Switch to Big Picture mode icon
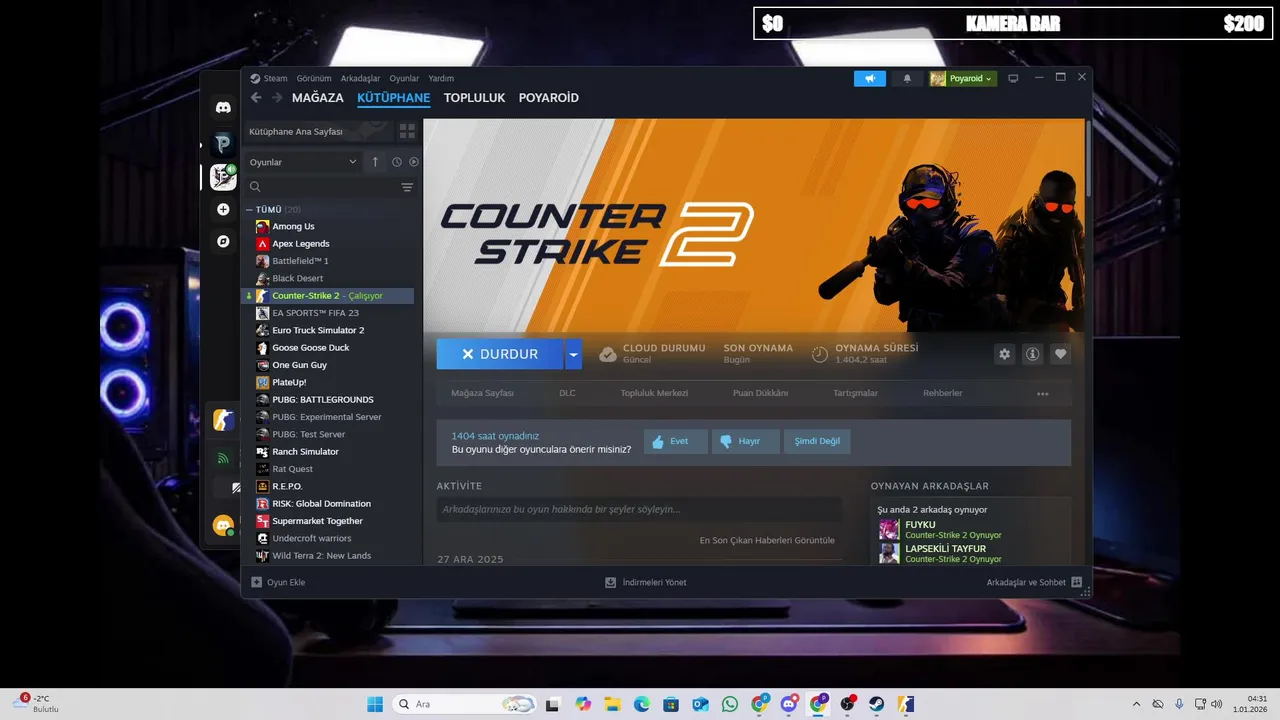The image size is (1280, 720). 1013,78
